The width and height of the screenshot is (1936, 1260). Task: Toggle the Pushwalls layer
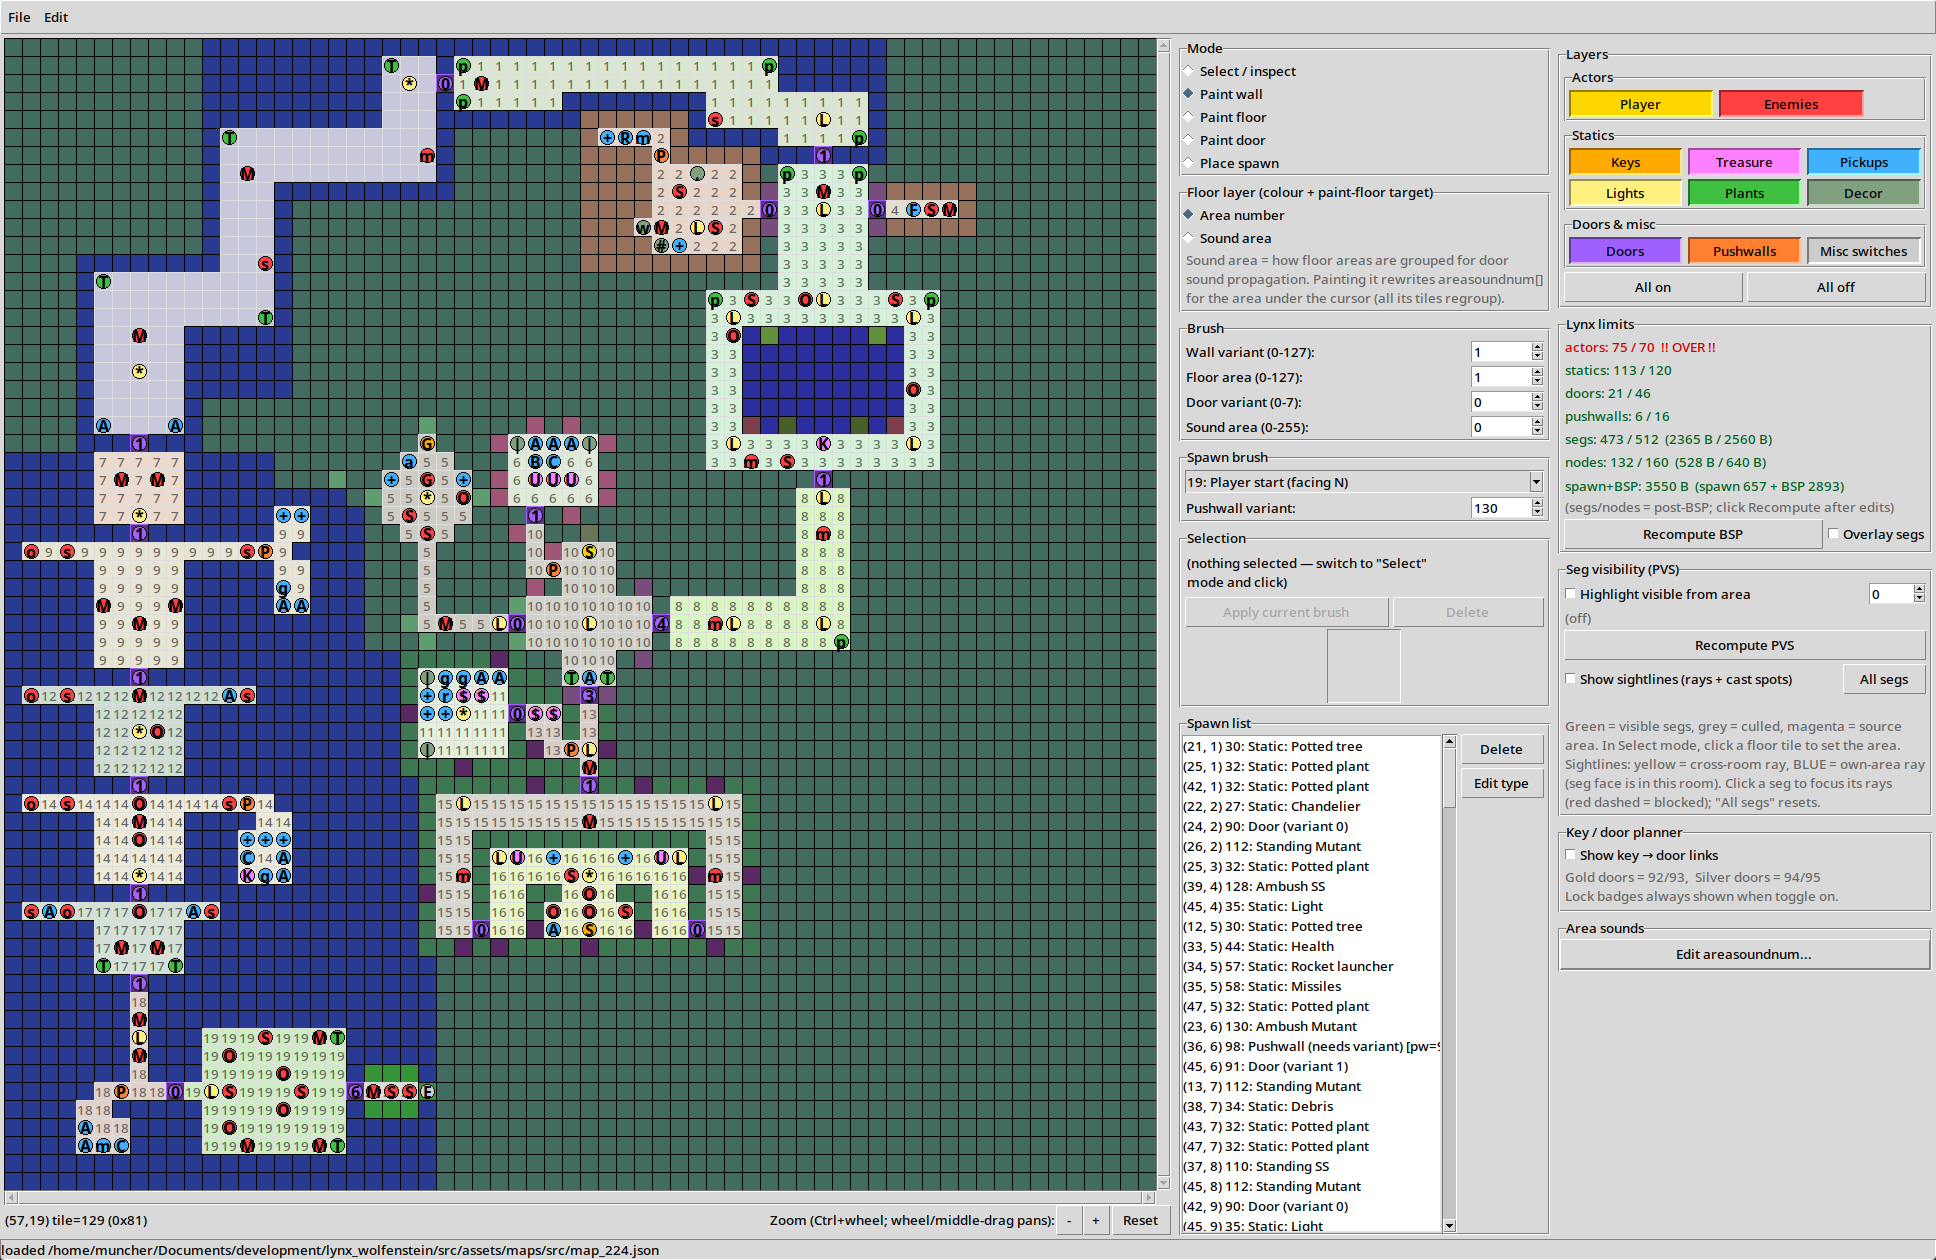click(1744, 251)
